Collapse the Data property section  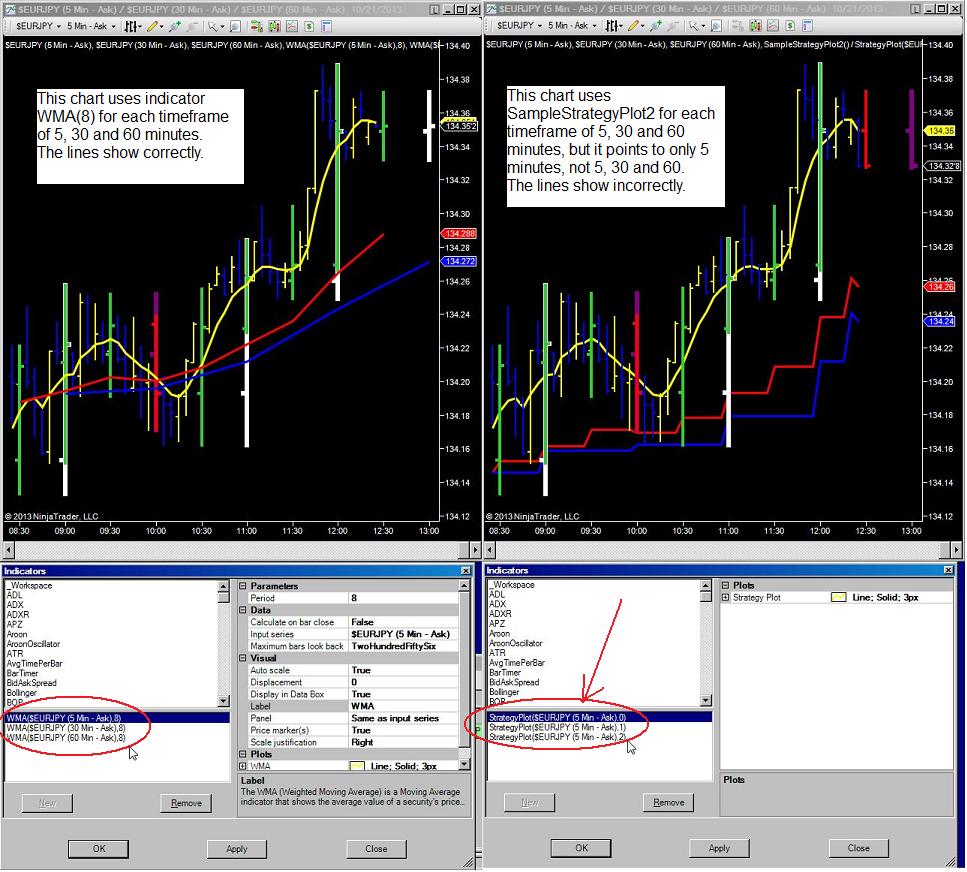243,610
